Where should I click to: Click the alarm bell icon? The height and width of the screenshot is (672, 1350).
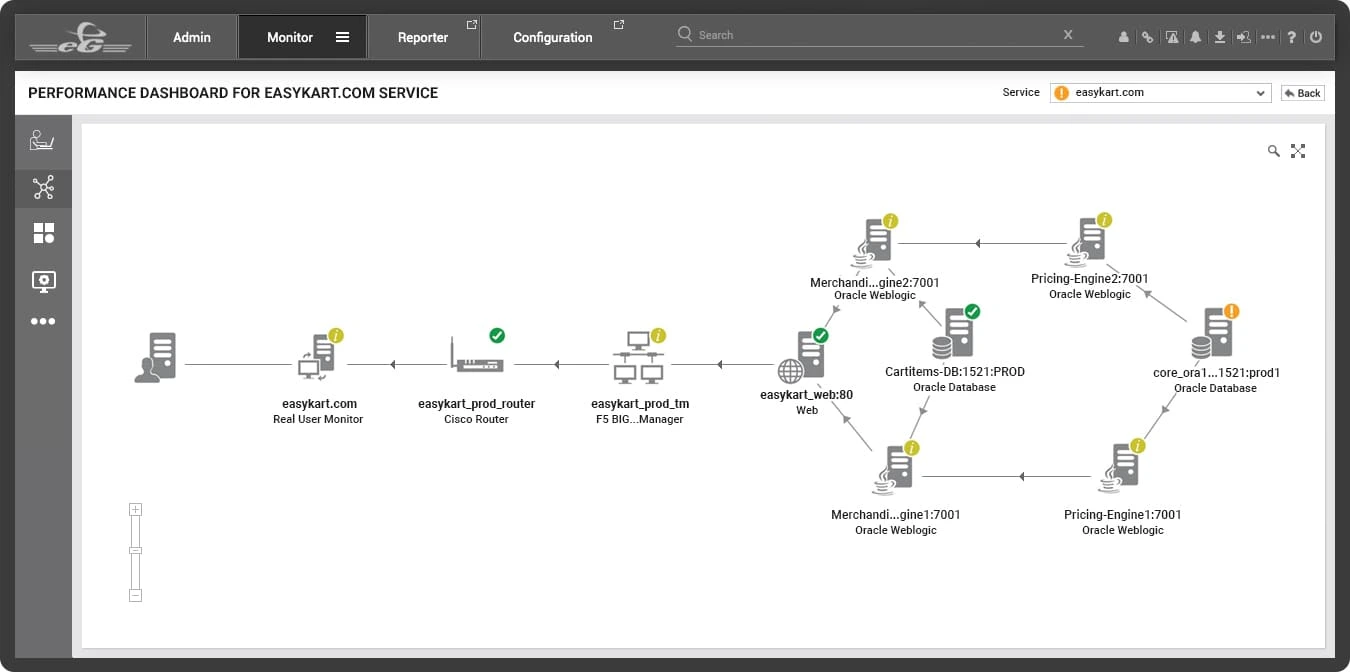[x=1195, y=37]
